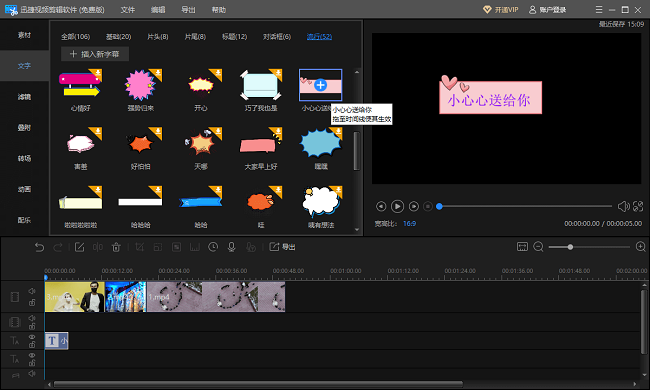The width and height of the screenshot is (650, 390).
Task: Step to next frame in preview
Action: (x=414, y=206)
